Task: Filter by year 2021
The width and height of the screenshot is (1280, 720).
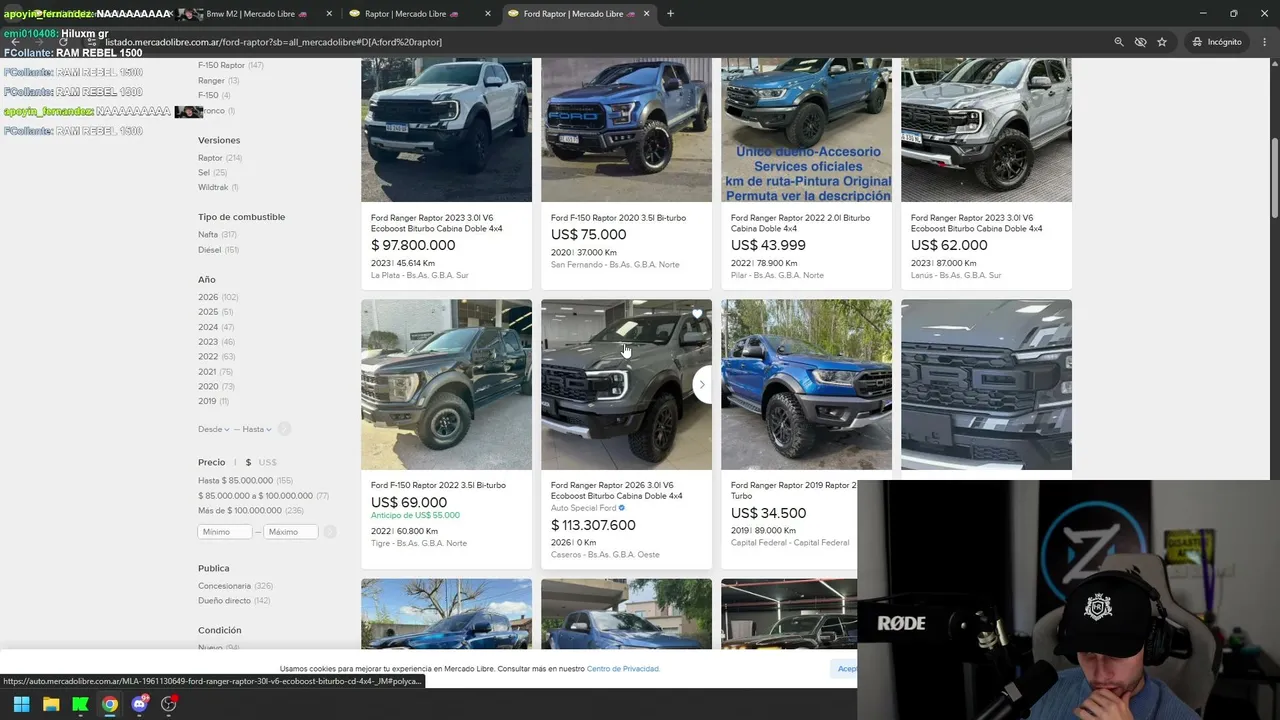Action: tap(207, 372)
